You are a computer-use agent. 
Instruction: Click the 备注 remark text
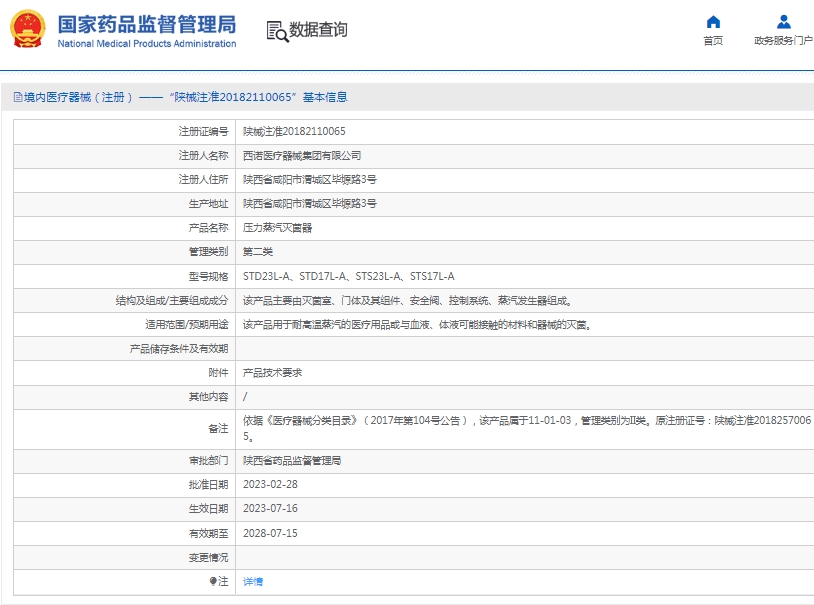pos(526,428)
